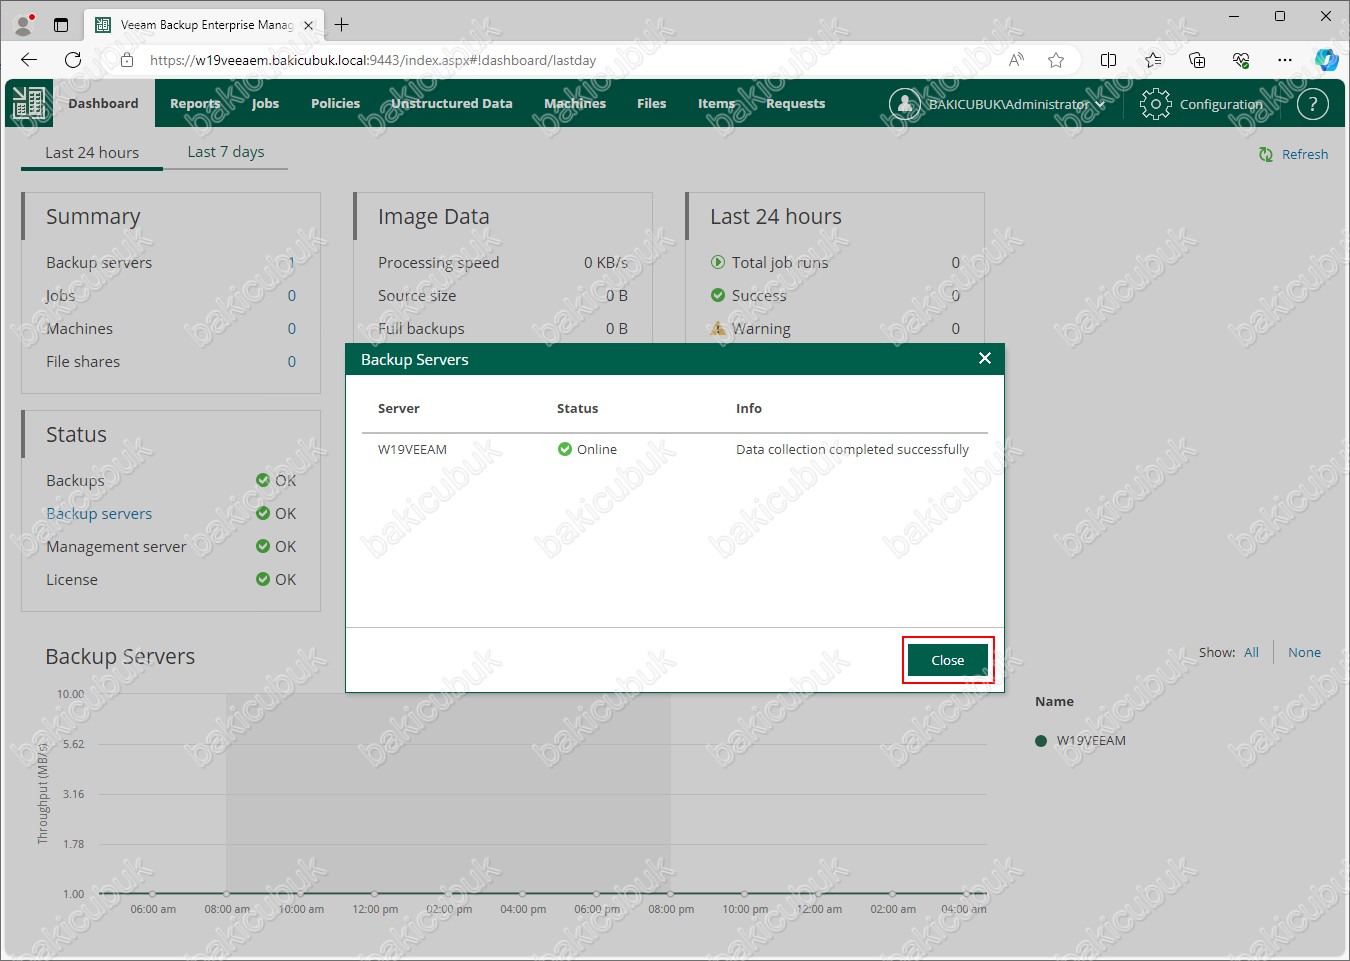
Task: Add page to favorites star icon
Action: coord(1056,60)
